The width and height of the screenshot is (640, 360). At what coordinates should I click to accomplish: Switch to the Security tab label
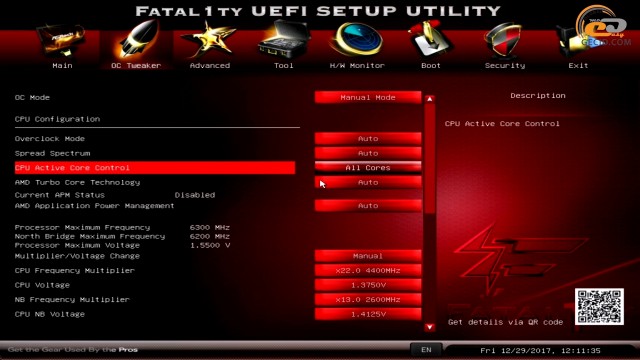[505, 65]
